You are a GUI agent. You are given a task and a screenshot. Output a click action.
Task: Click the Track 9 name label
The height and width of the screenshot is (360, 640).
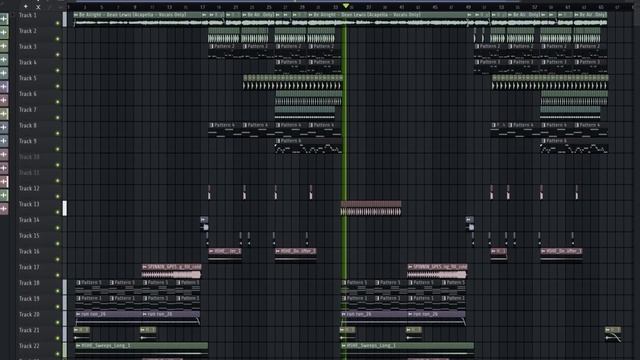tap(28, 141)
